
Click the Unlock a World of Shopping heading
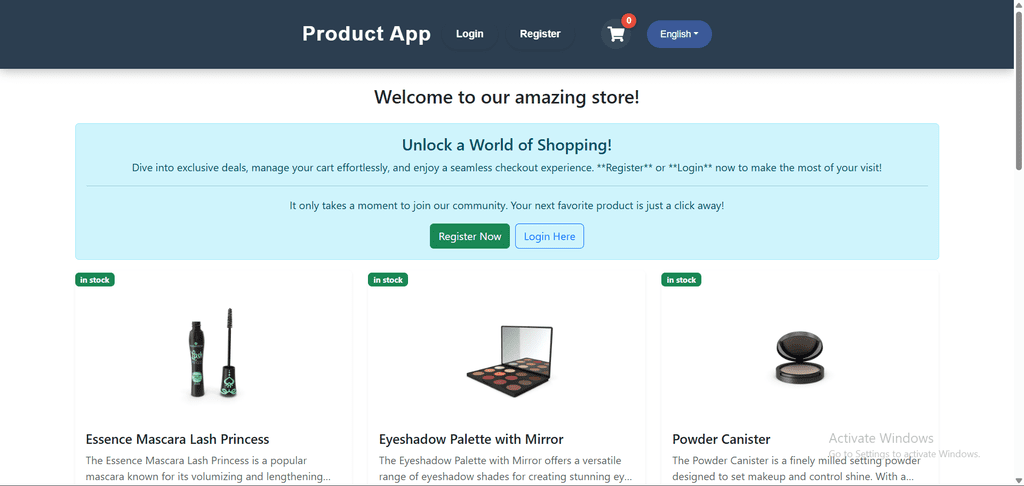click(x=507, y=145)
